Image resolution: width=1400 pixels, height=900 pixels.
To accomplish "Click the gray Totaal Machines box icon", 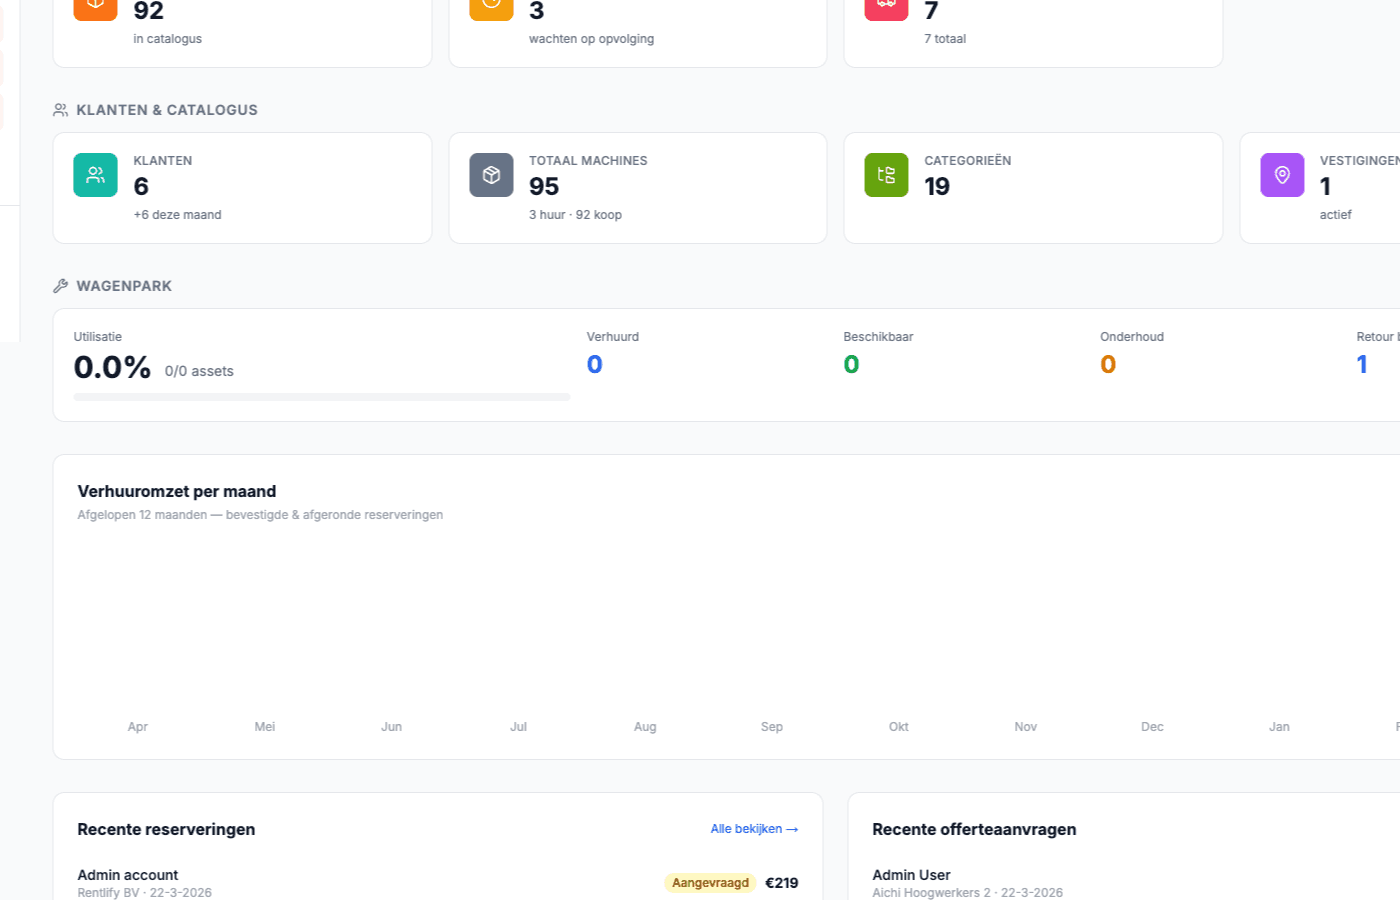I will [x=491, y=174].
